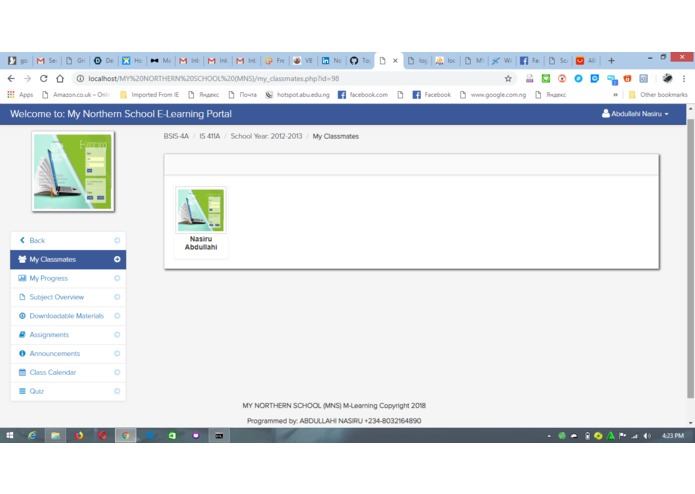Click the My Progress chart icon
The width and height of the screenshot is (695, 494).
tap(22, 278)
